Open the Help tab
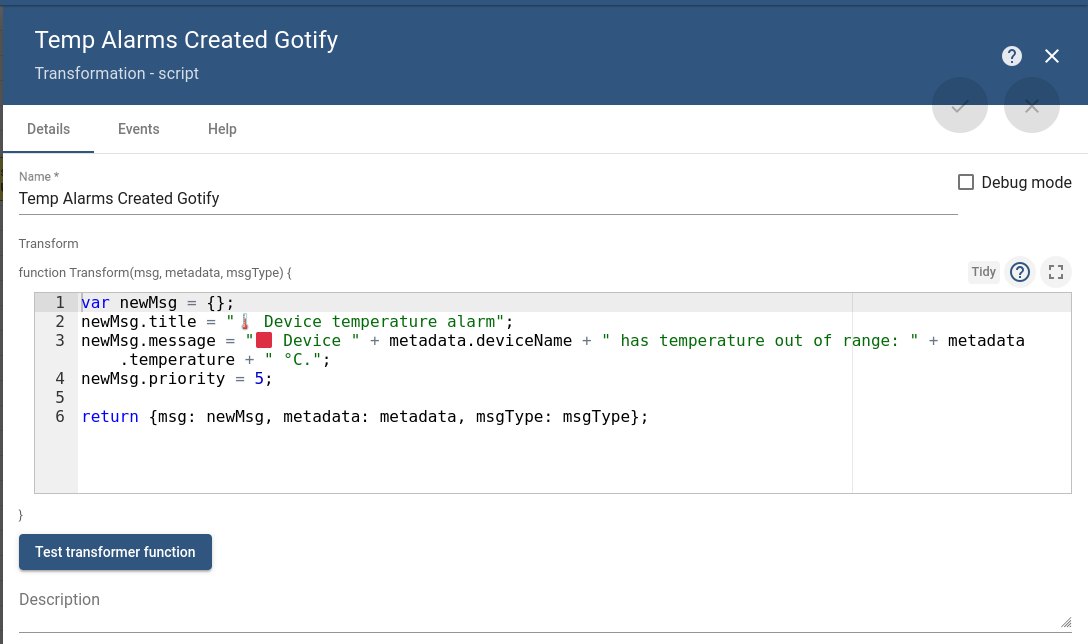The image size is (1088, 644). [x=222, y=129]
